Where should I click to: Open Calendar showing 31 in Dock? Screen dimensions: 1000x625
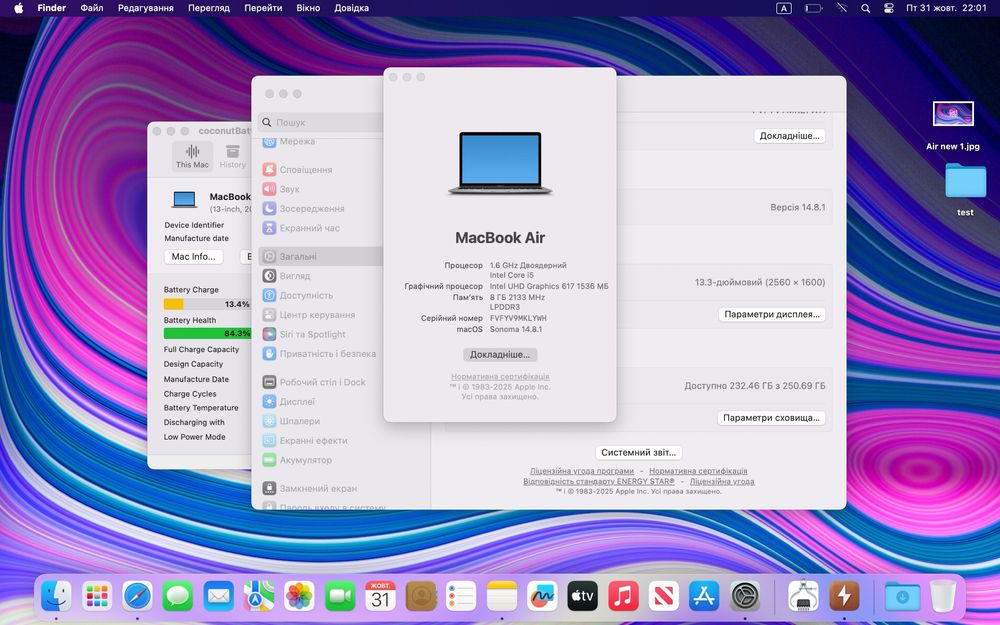pyautogui.click(x=380, y=596)
